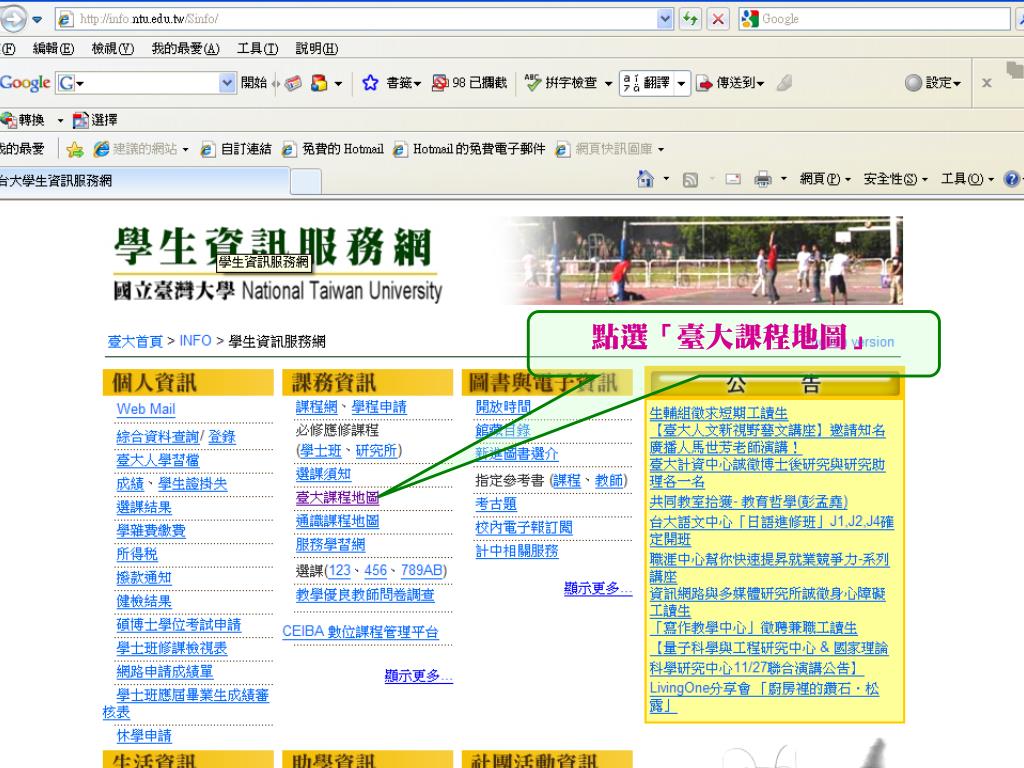Open the 服務學習網 link
The image size is (1024, 768).
tap(330, 545)
